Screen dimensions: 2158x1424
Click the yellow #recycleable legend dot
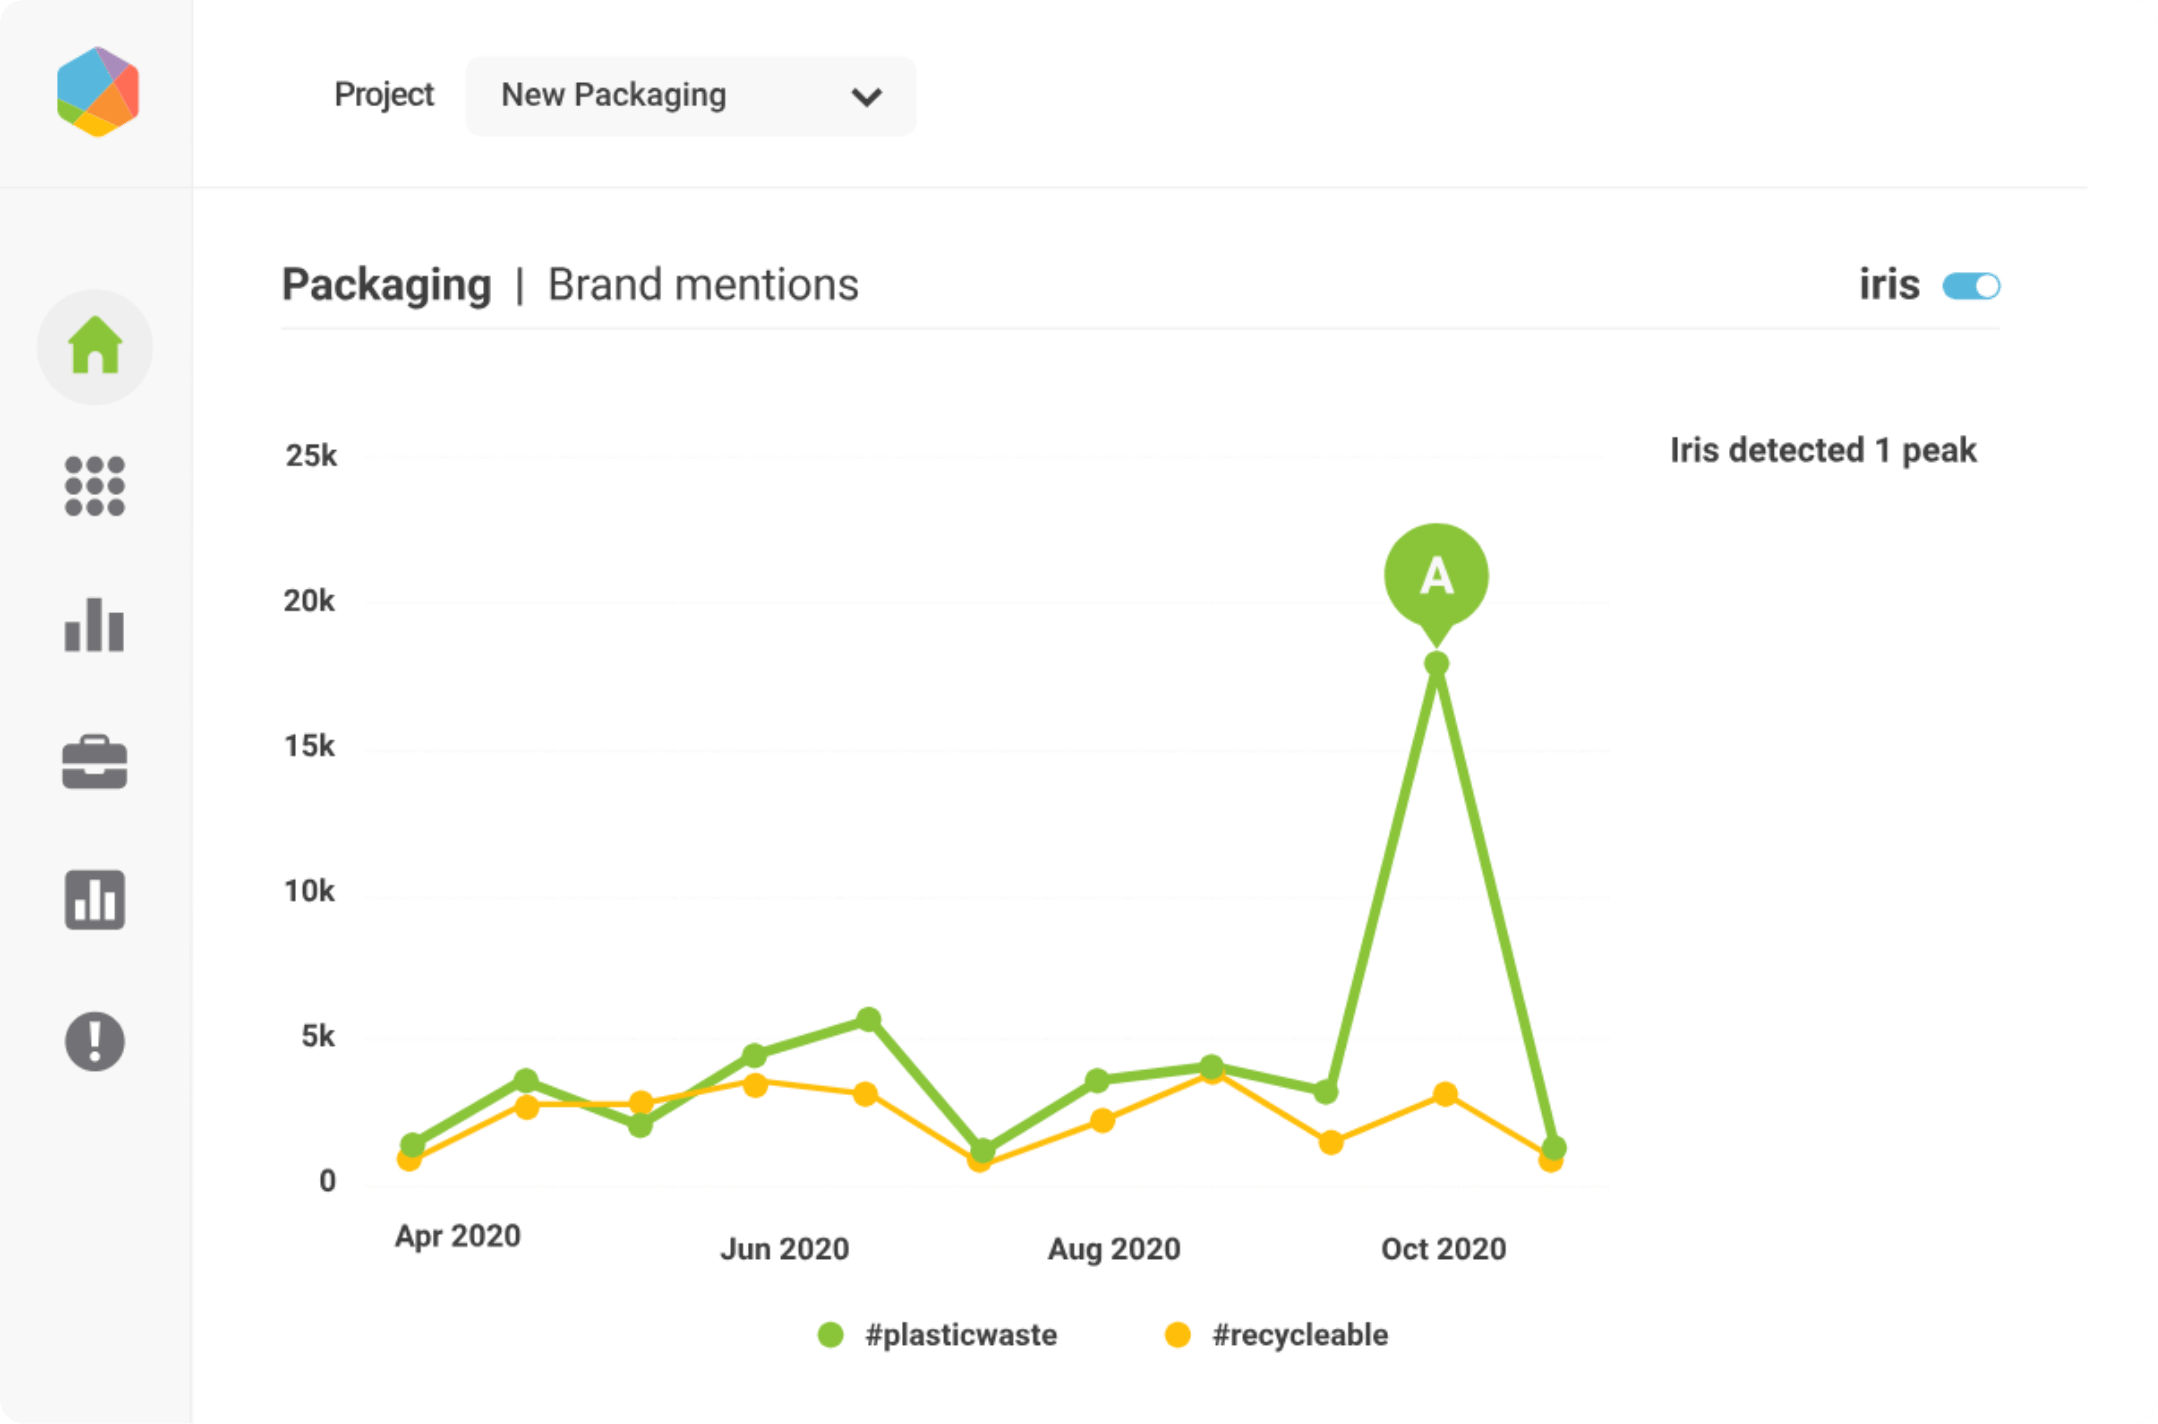click(1178, 1335)
